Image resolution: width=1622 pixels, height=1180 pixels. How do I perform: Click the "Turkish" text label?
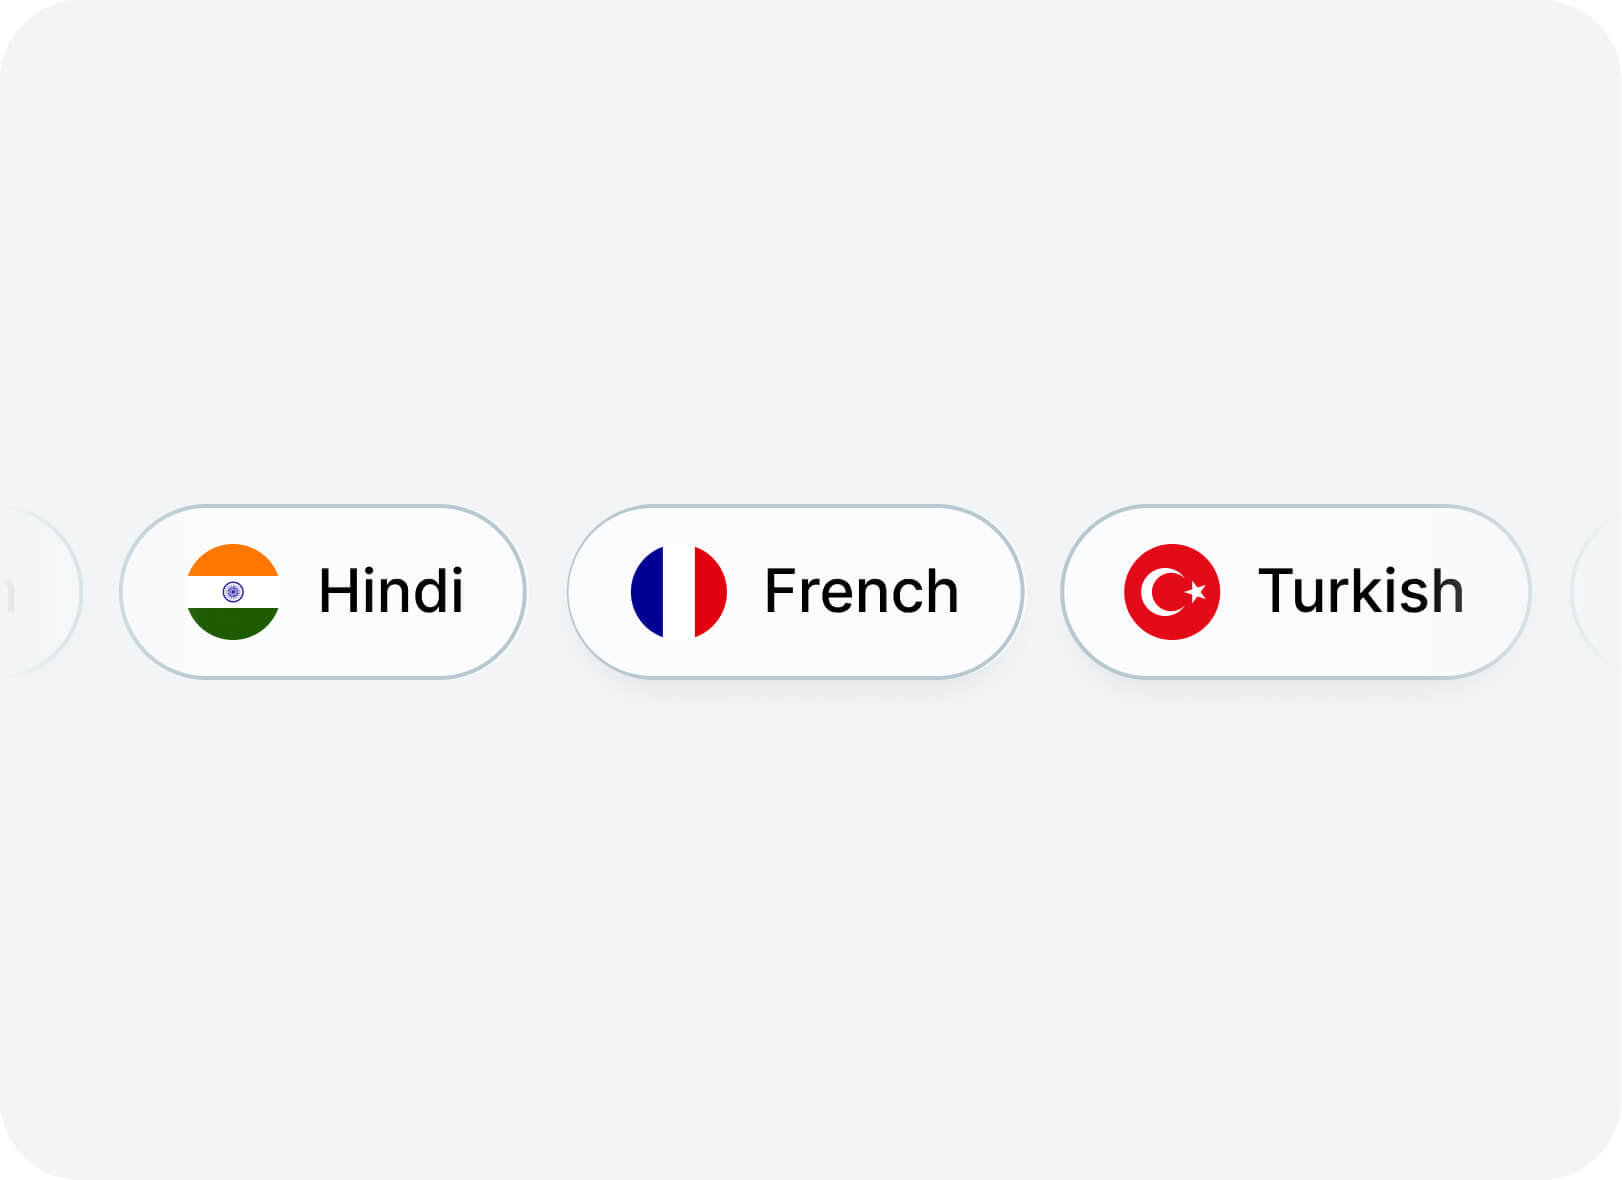click(x=1360, y=591)
